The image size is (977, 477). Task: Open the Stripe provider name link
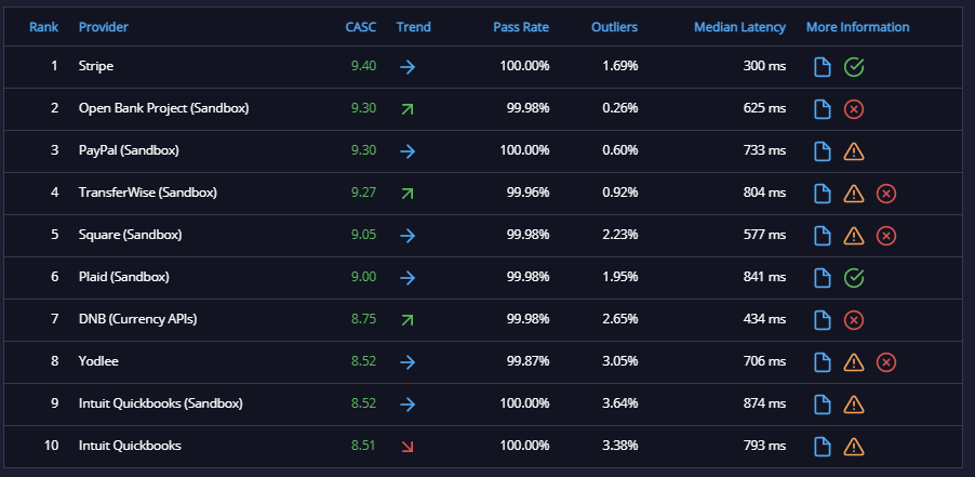(96, 66)
